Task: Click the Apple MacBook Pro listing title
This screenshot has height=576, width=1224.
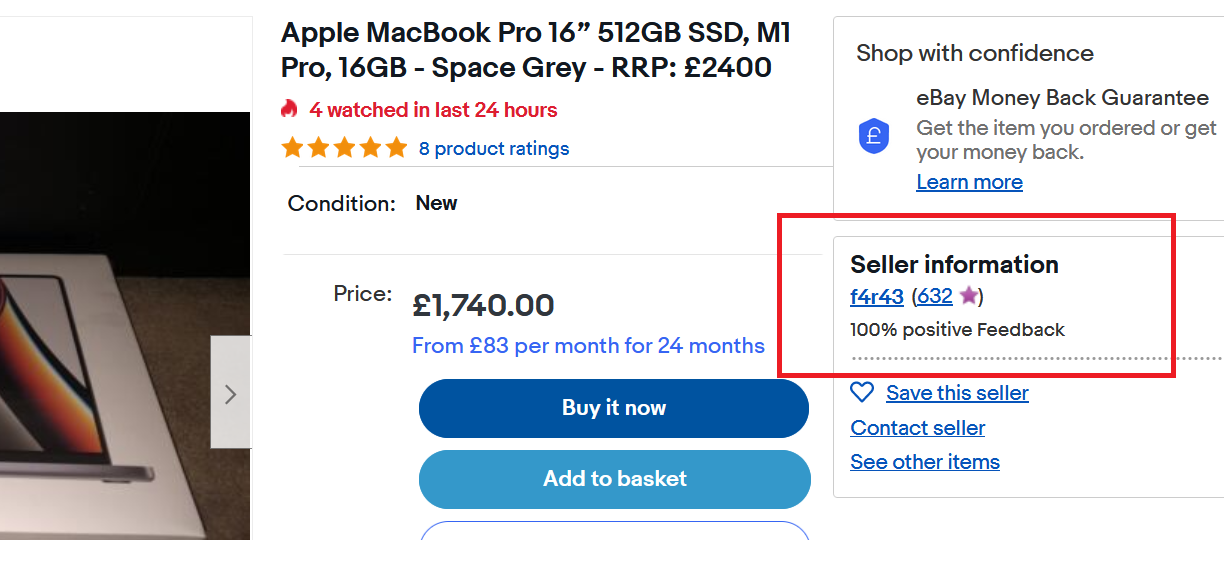Action: coord(535,50)
